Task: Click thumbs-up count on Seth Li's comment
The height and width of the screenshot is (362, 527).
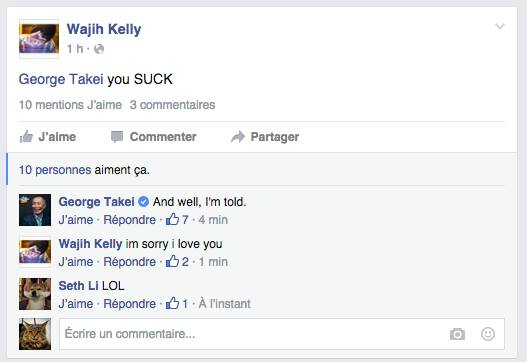Action: click(177, 304)
